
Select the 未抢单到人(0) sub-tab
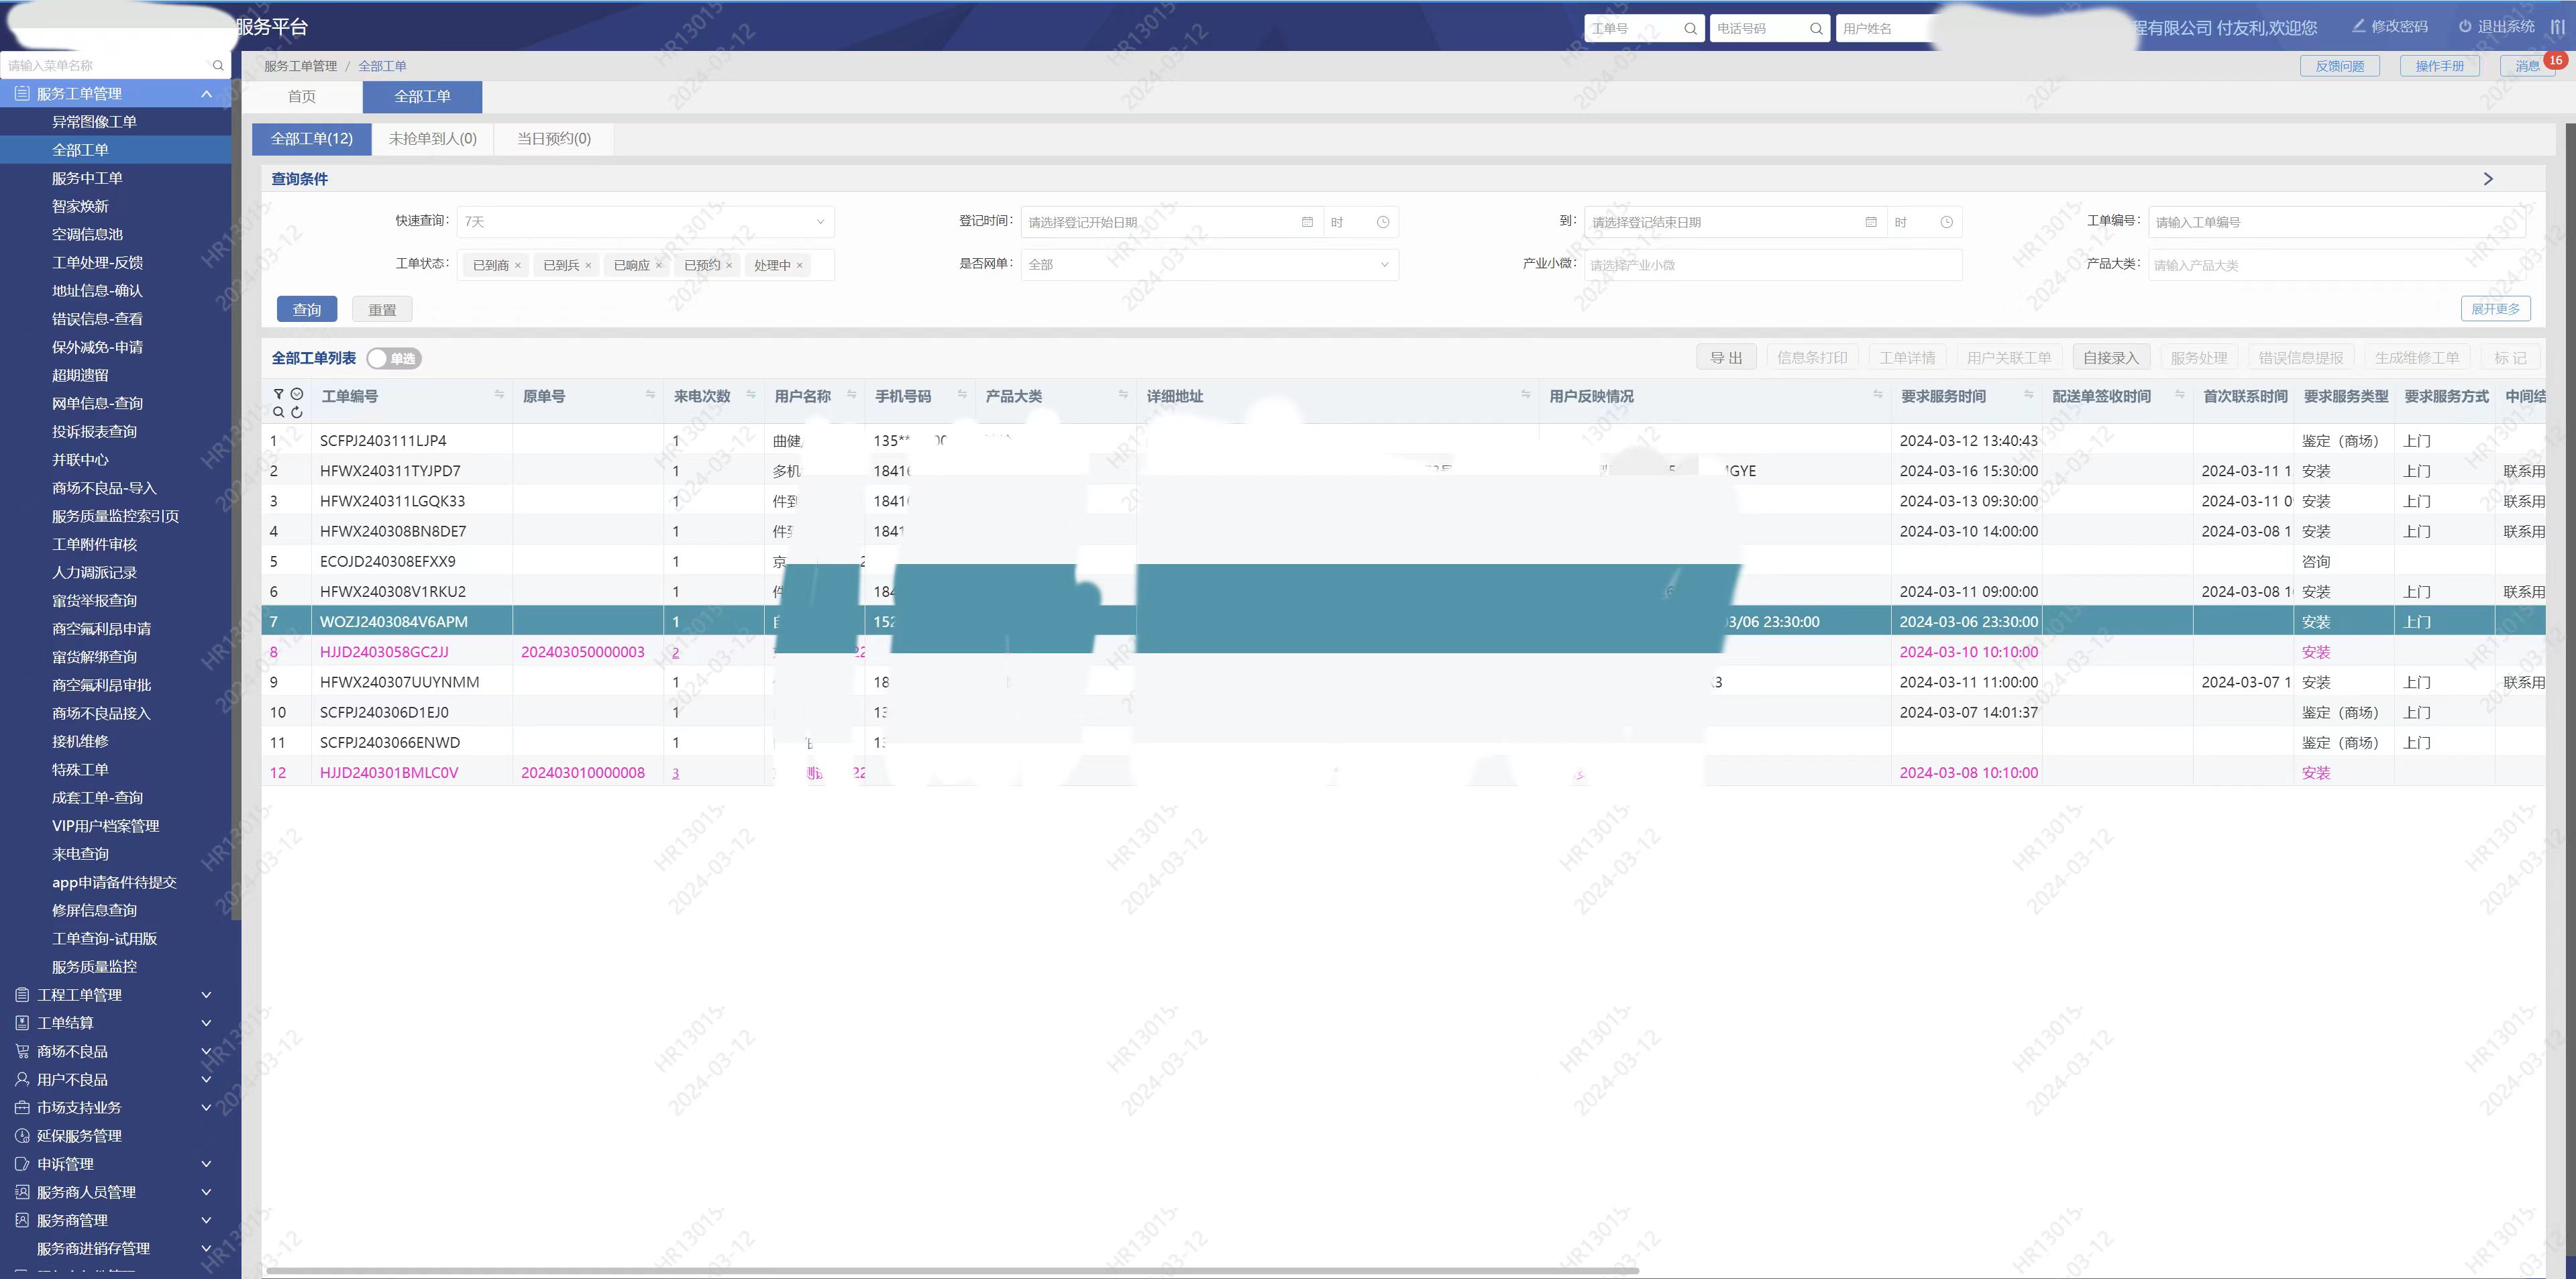click(x=433, y=139)
